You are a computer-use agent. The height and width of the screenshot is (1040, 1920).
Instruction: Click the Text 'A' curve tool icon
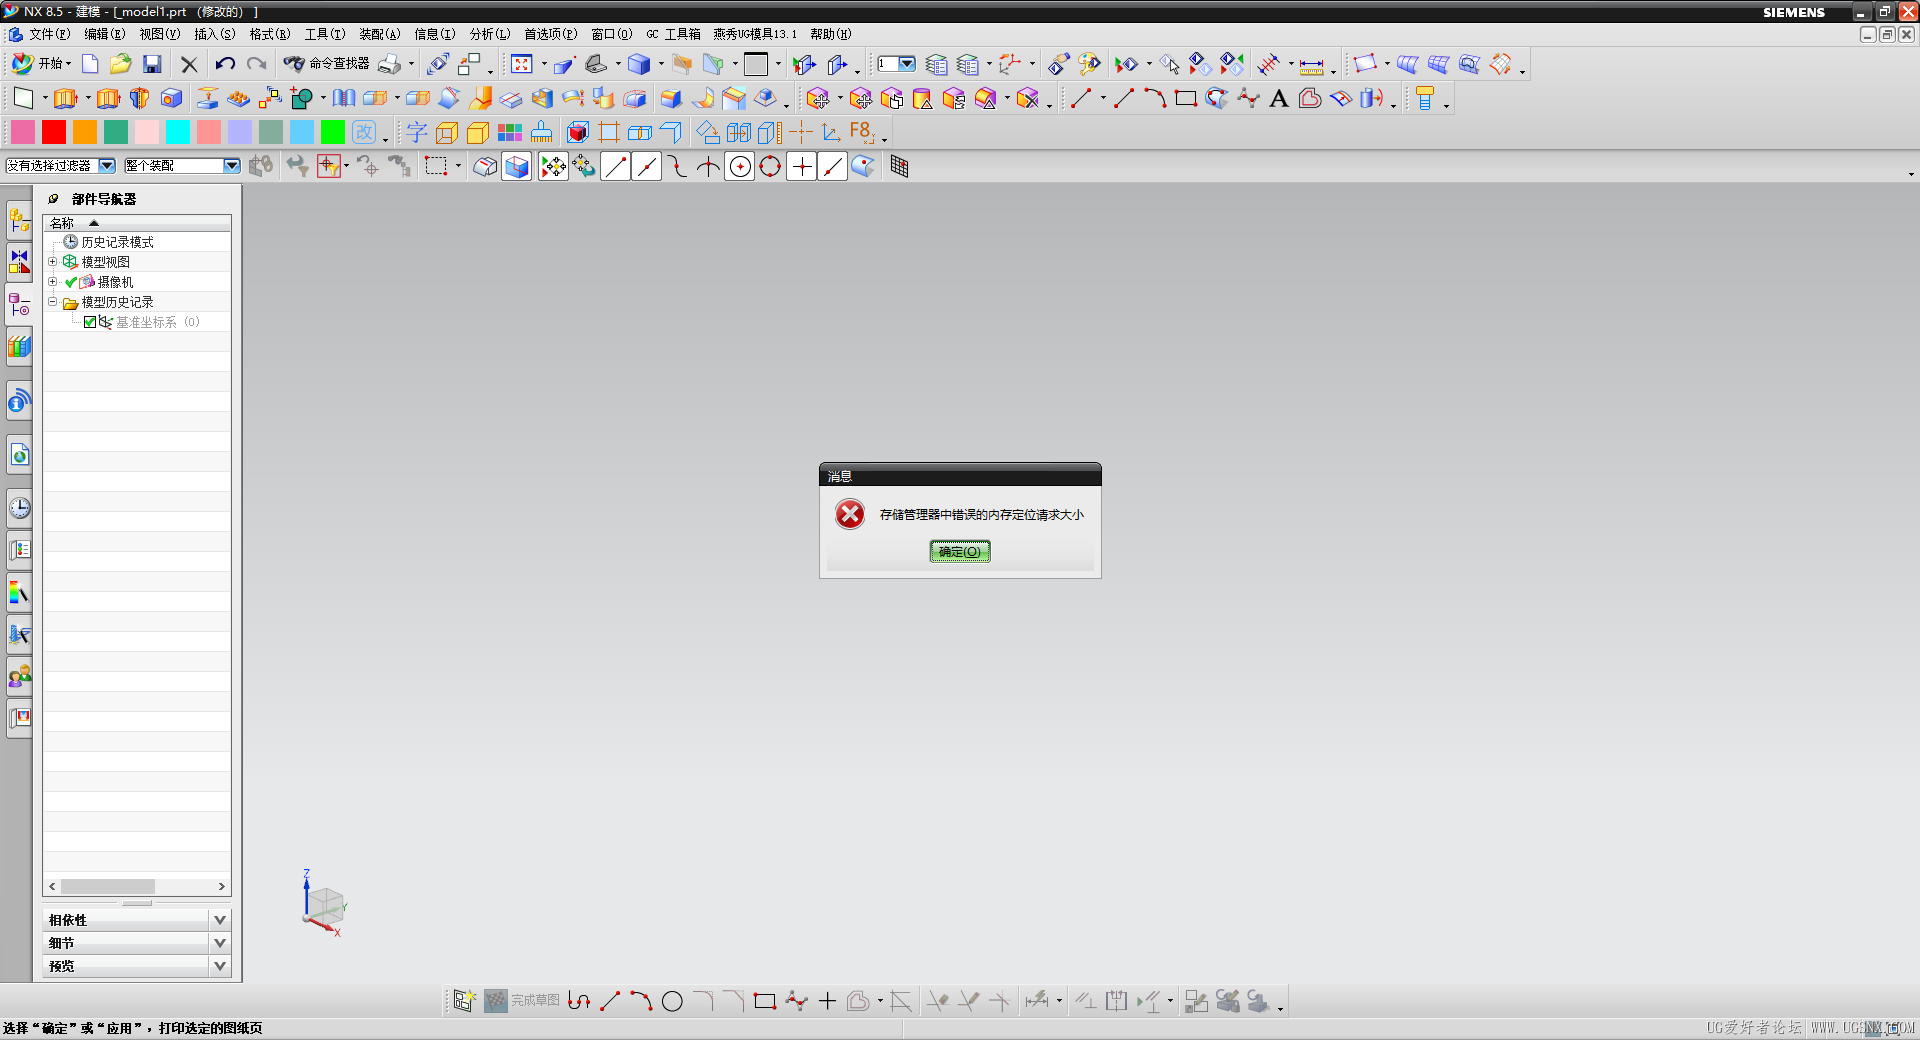click(1279, 98)
